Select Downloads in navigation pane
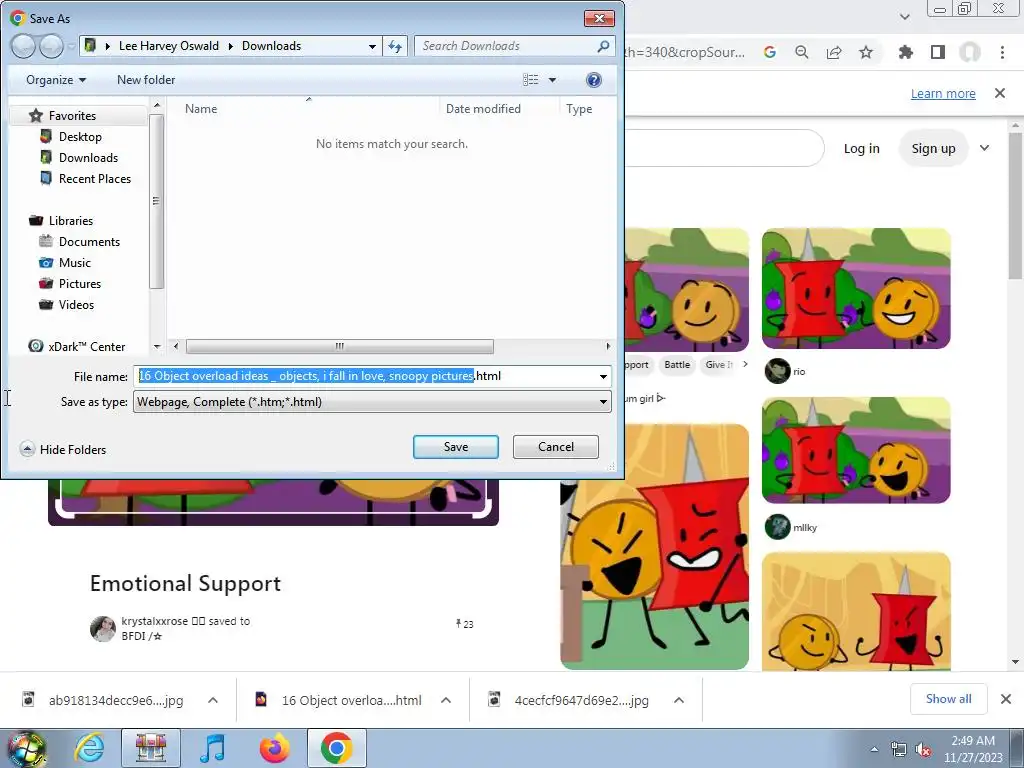Viewport: 1024px width, 768px height. click(88, 157)
